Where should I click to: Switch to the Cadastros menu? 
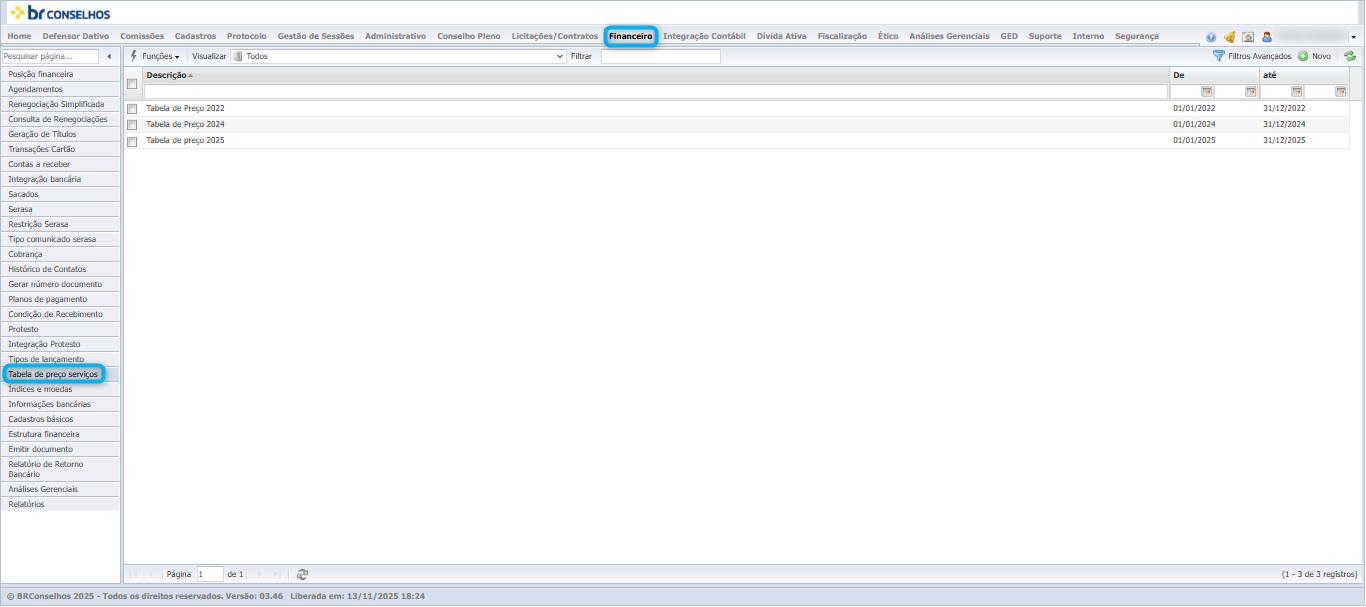pos(195,36)
